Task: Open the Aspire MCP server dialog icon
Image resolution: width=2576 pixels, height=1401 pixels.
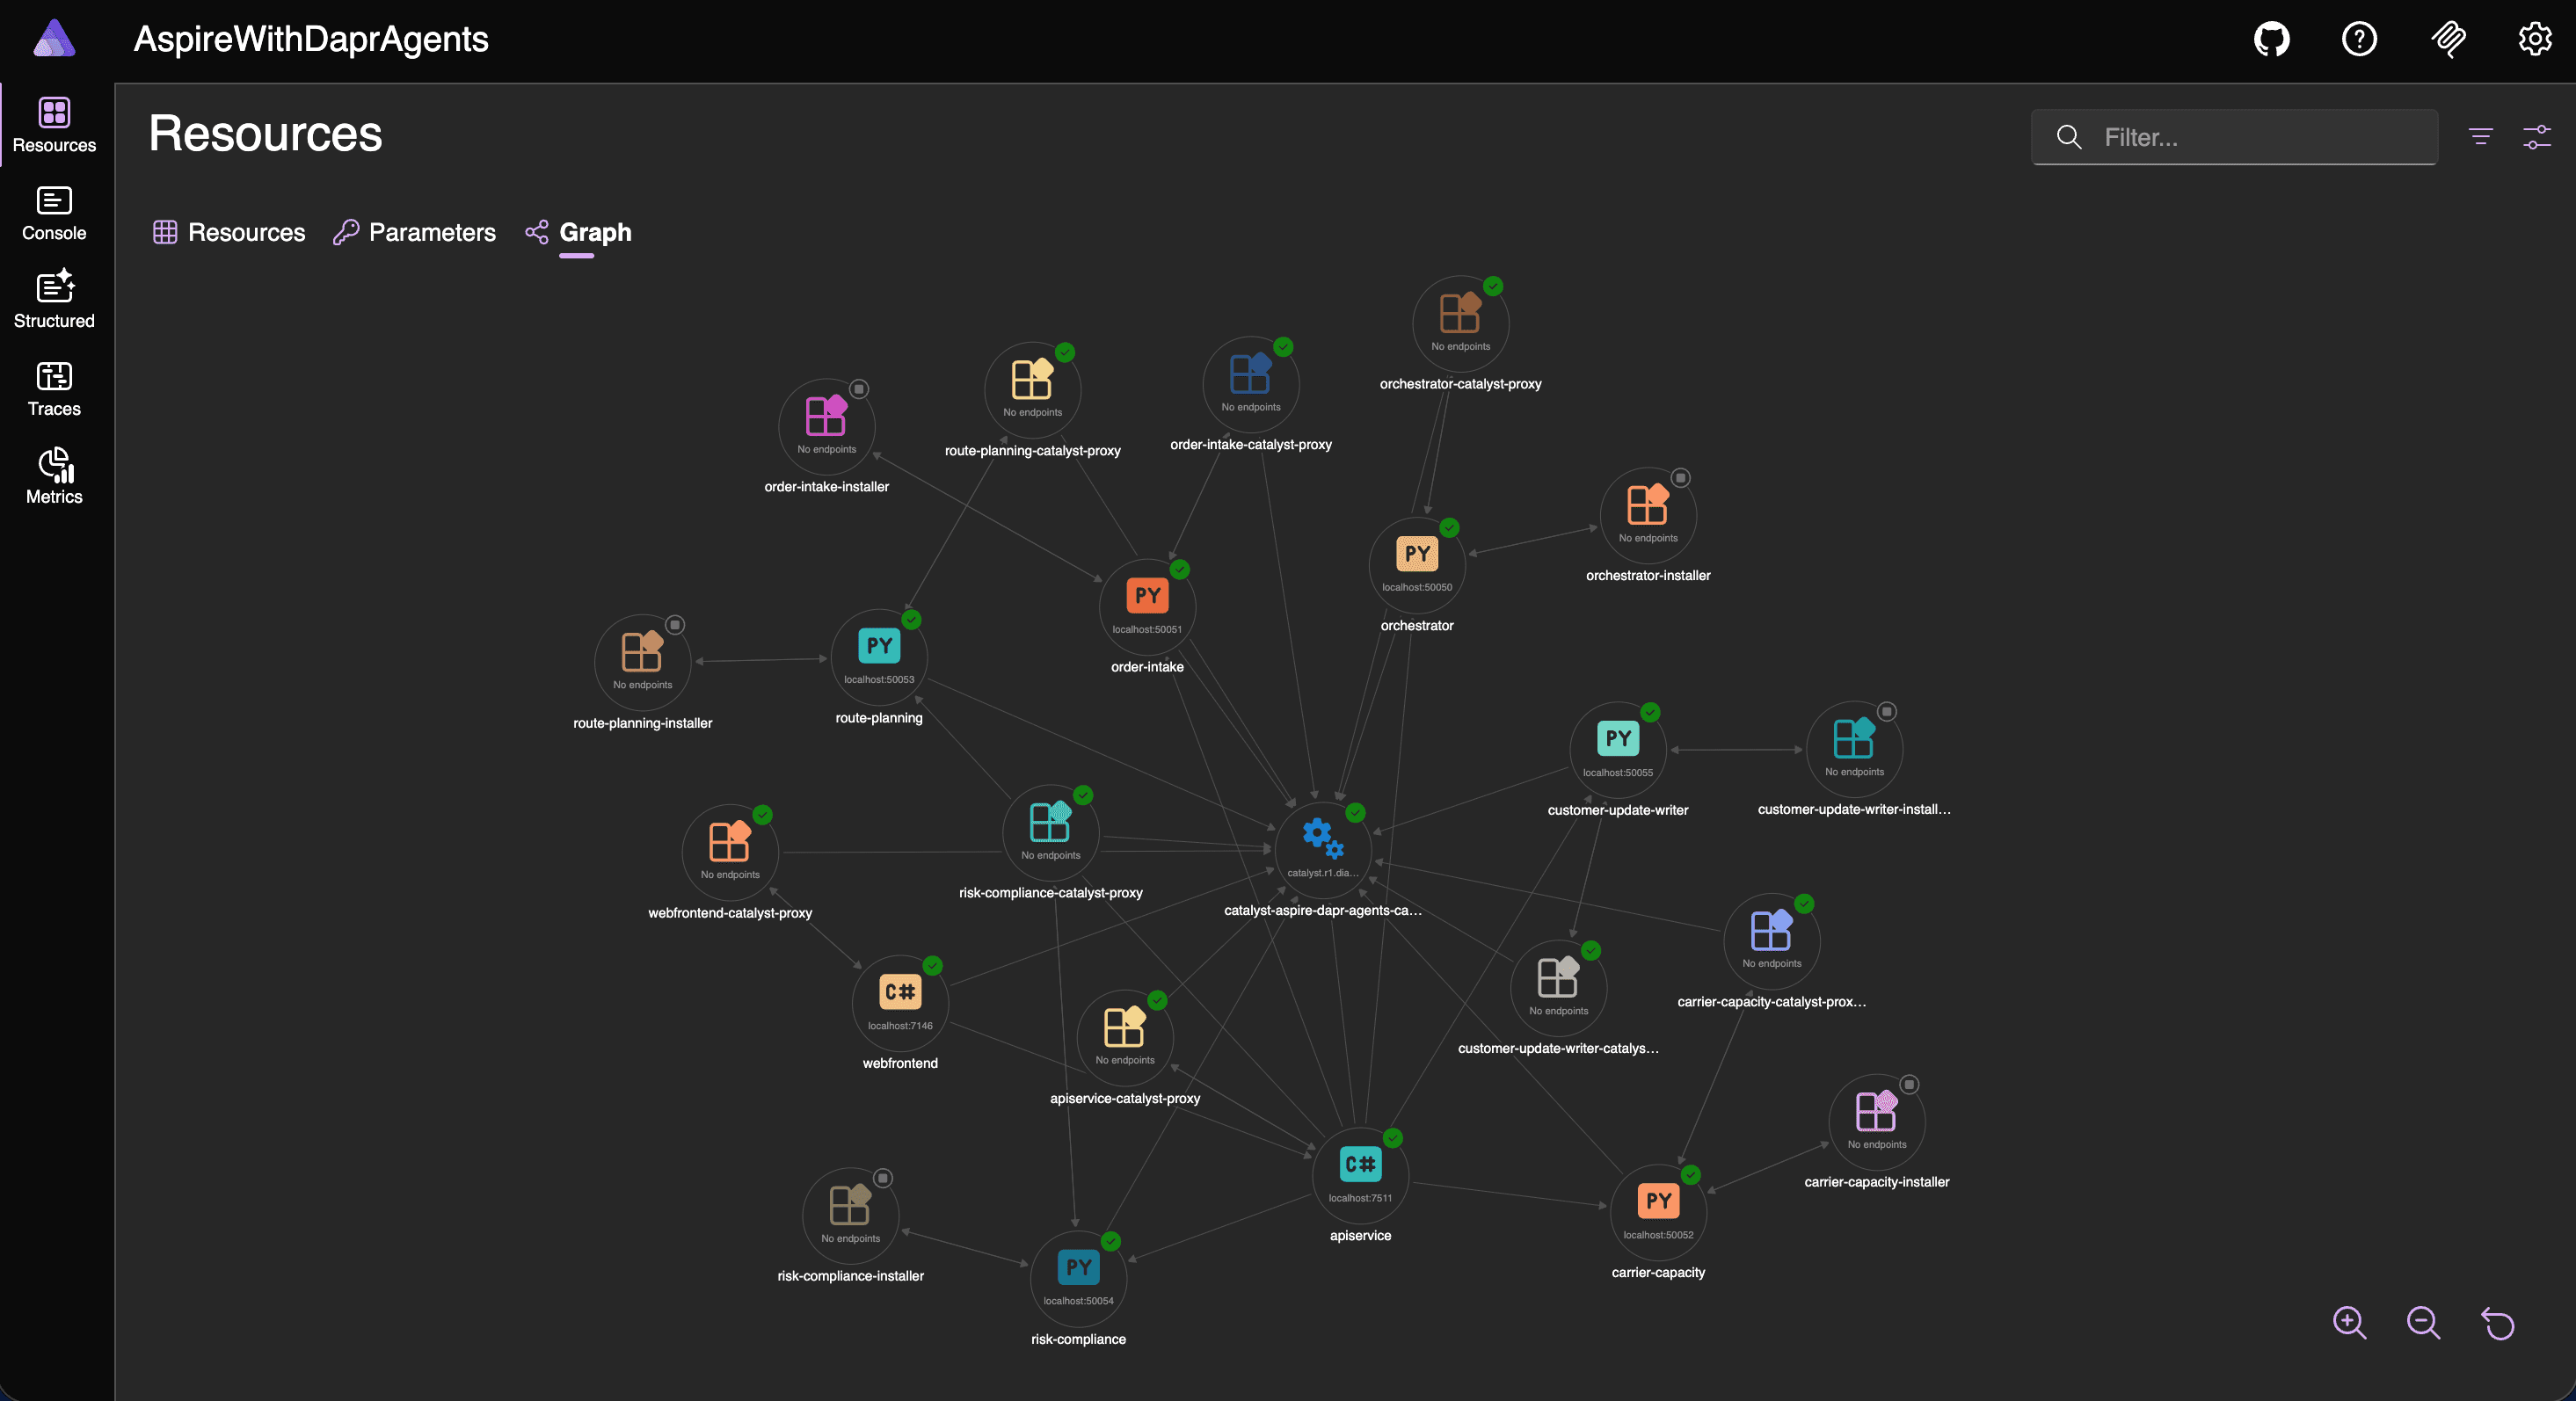Action: [2448, 40]
